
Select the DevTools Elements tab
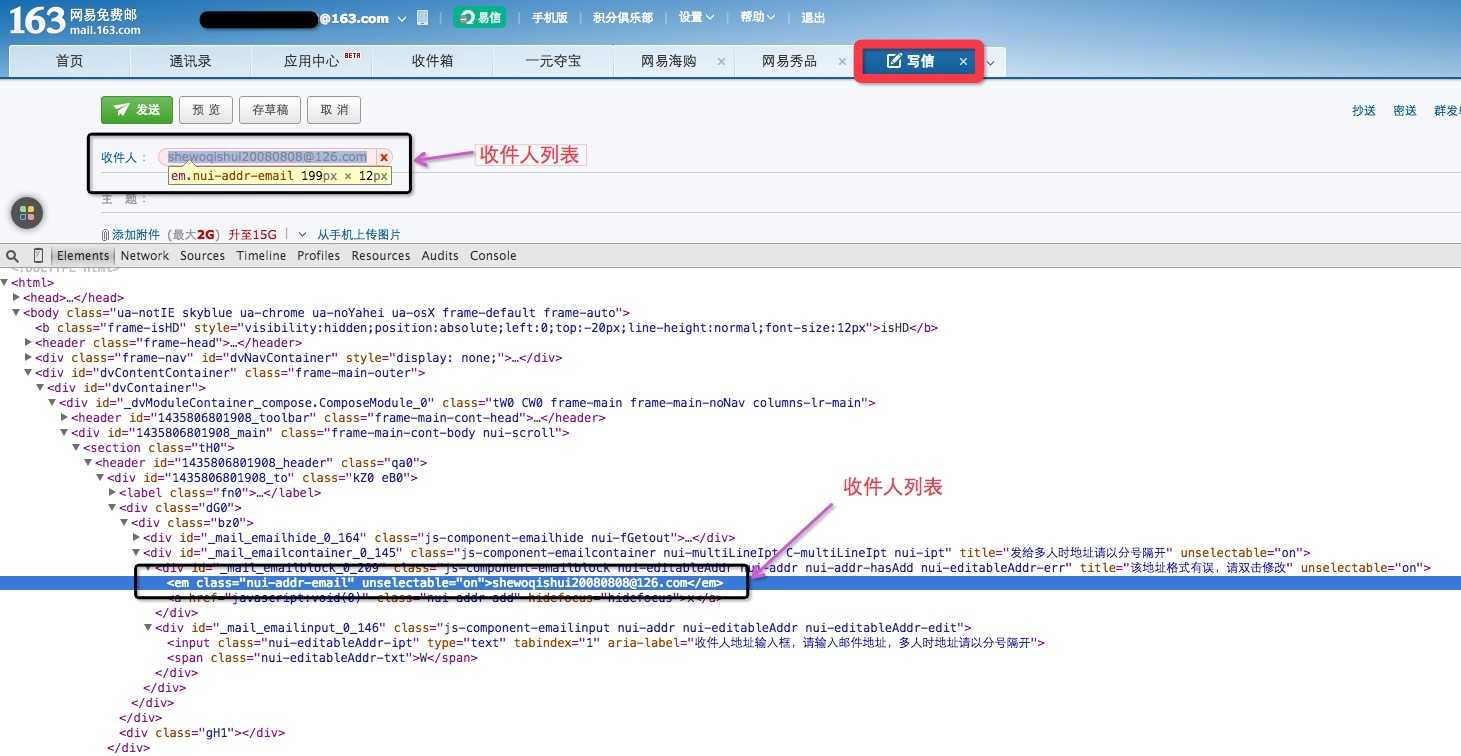coord(82,256)
